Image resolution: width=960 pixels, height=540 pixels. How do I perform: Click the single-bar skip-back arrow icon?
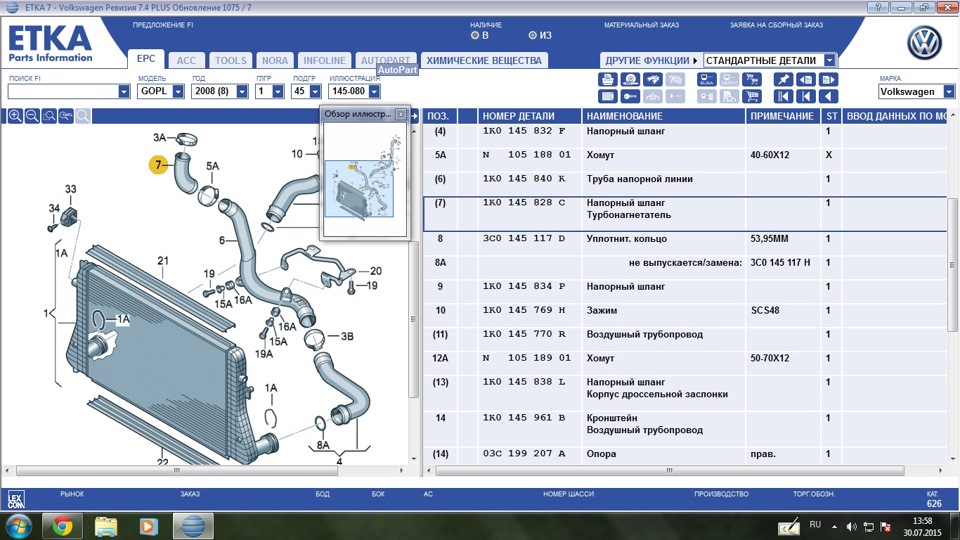pyautogui.click(x=806, y=97)
